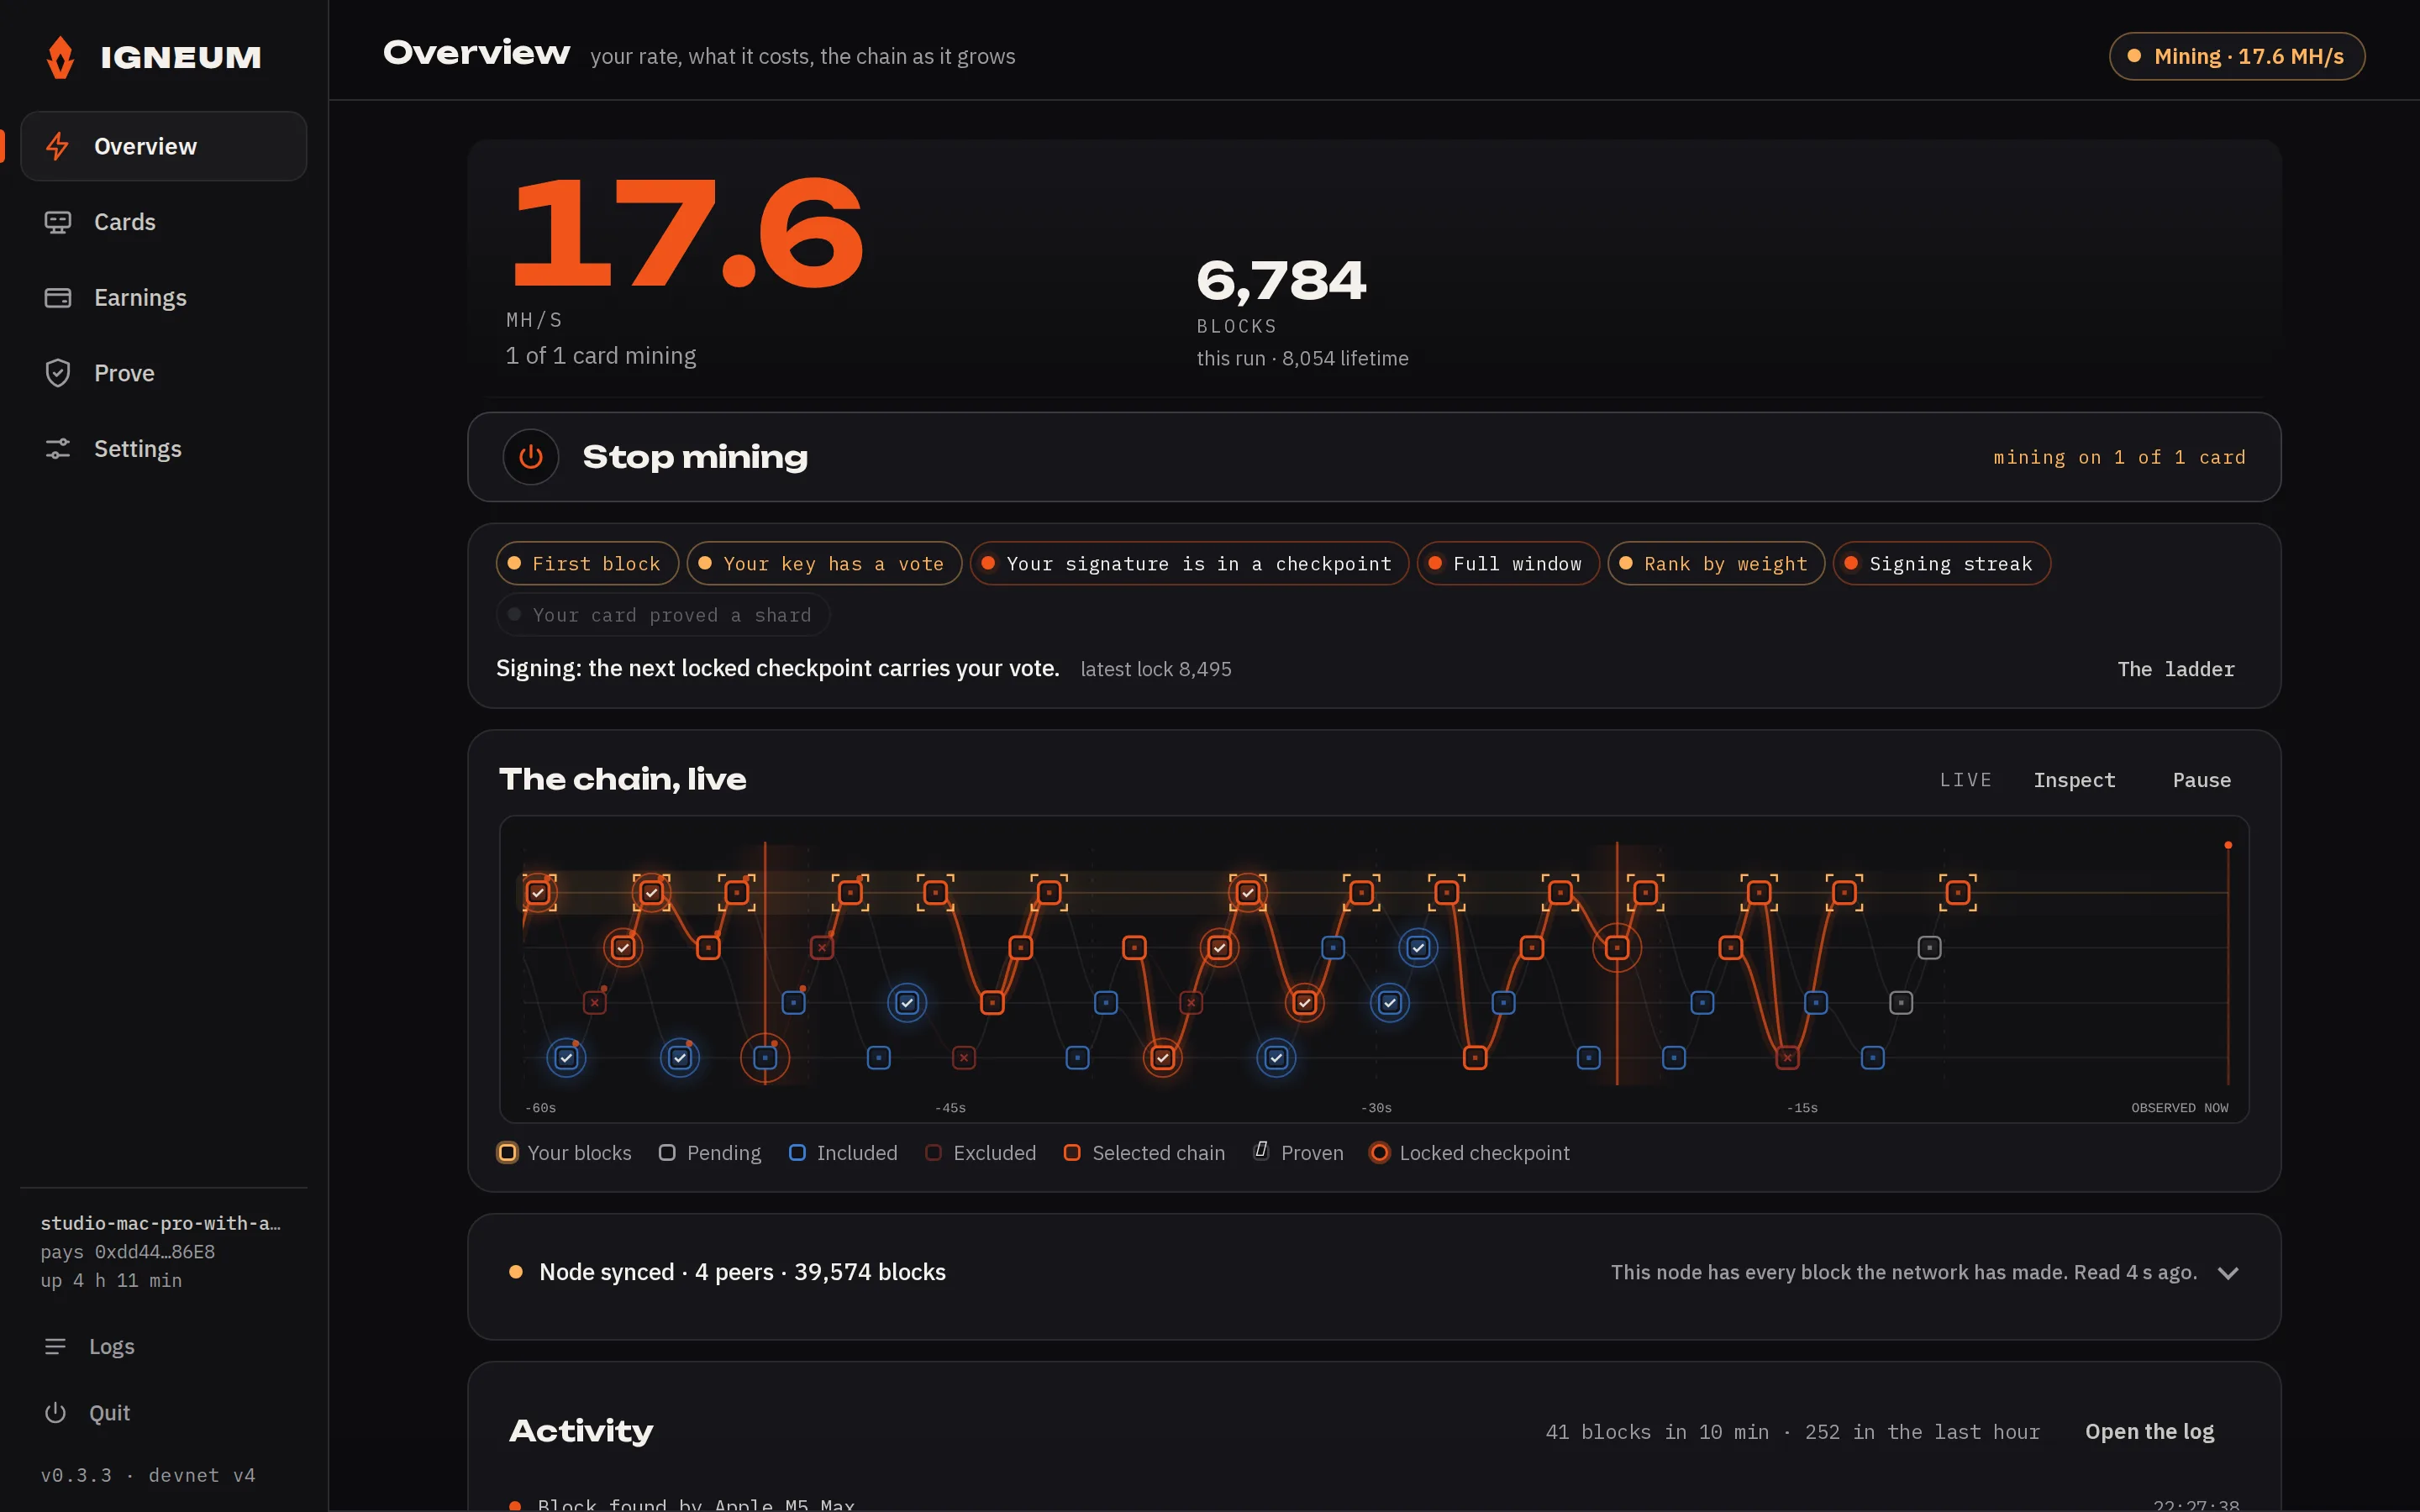Click the -15s timeline label
Viewport: 2420px width, 1512px height.
click(1802, 1108)
